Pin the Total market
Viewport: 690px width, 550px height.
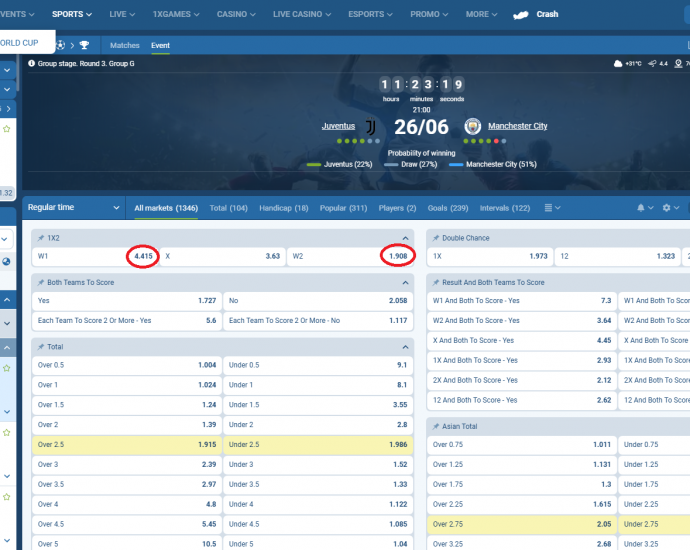click(41, 347)
